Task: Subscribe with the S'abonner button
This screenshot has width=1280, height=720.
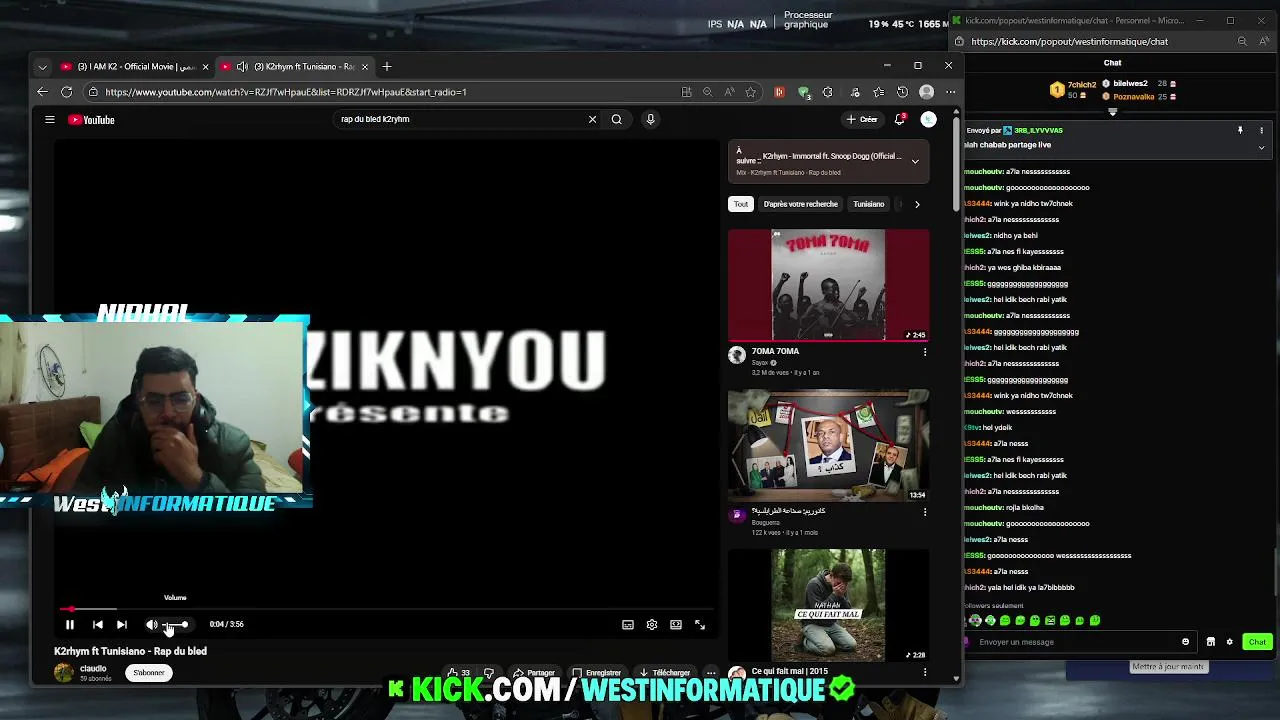Action: click(x=149, y=673)
